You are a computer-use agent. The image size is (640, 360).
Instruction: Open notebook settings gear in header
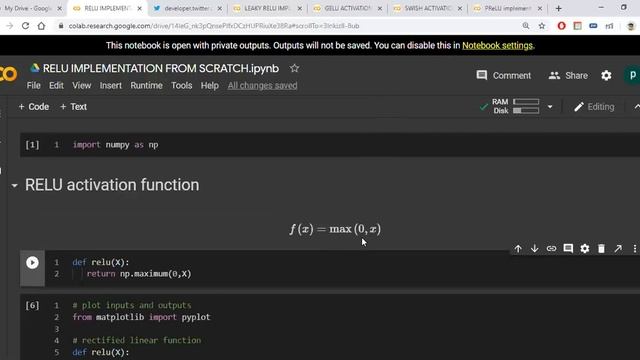[606, 76]
